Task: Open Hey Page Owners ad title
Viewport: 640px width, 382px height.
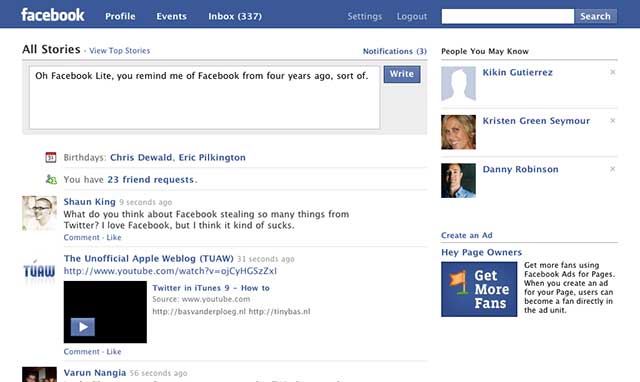Action: [x=481, y=252]
